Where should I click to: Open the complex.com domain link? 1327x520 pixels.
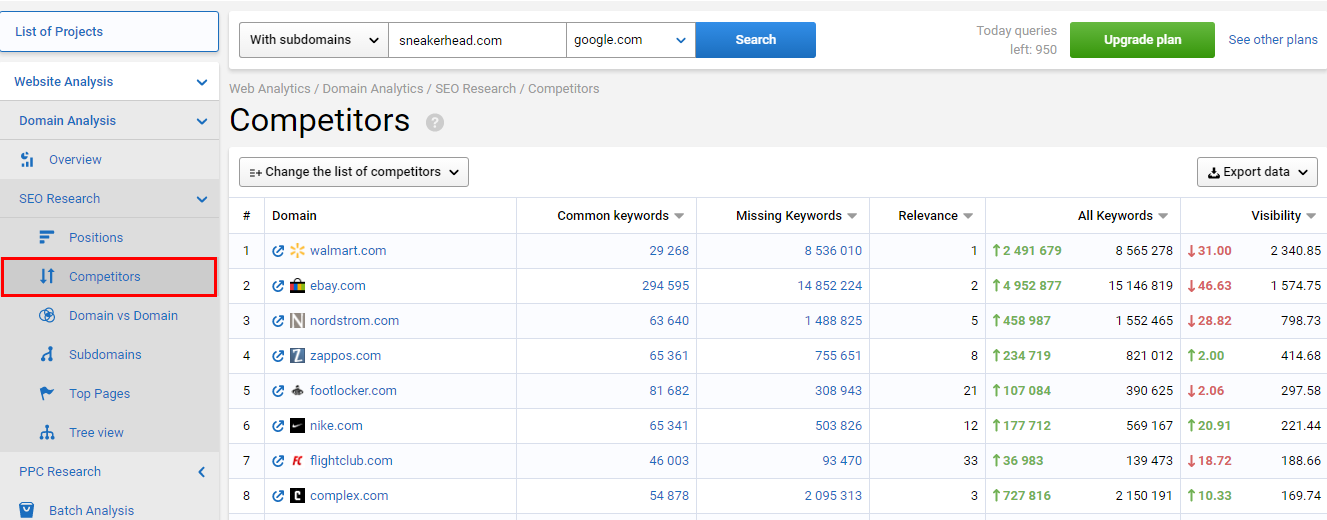coord(349,496)
